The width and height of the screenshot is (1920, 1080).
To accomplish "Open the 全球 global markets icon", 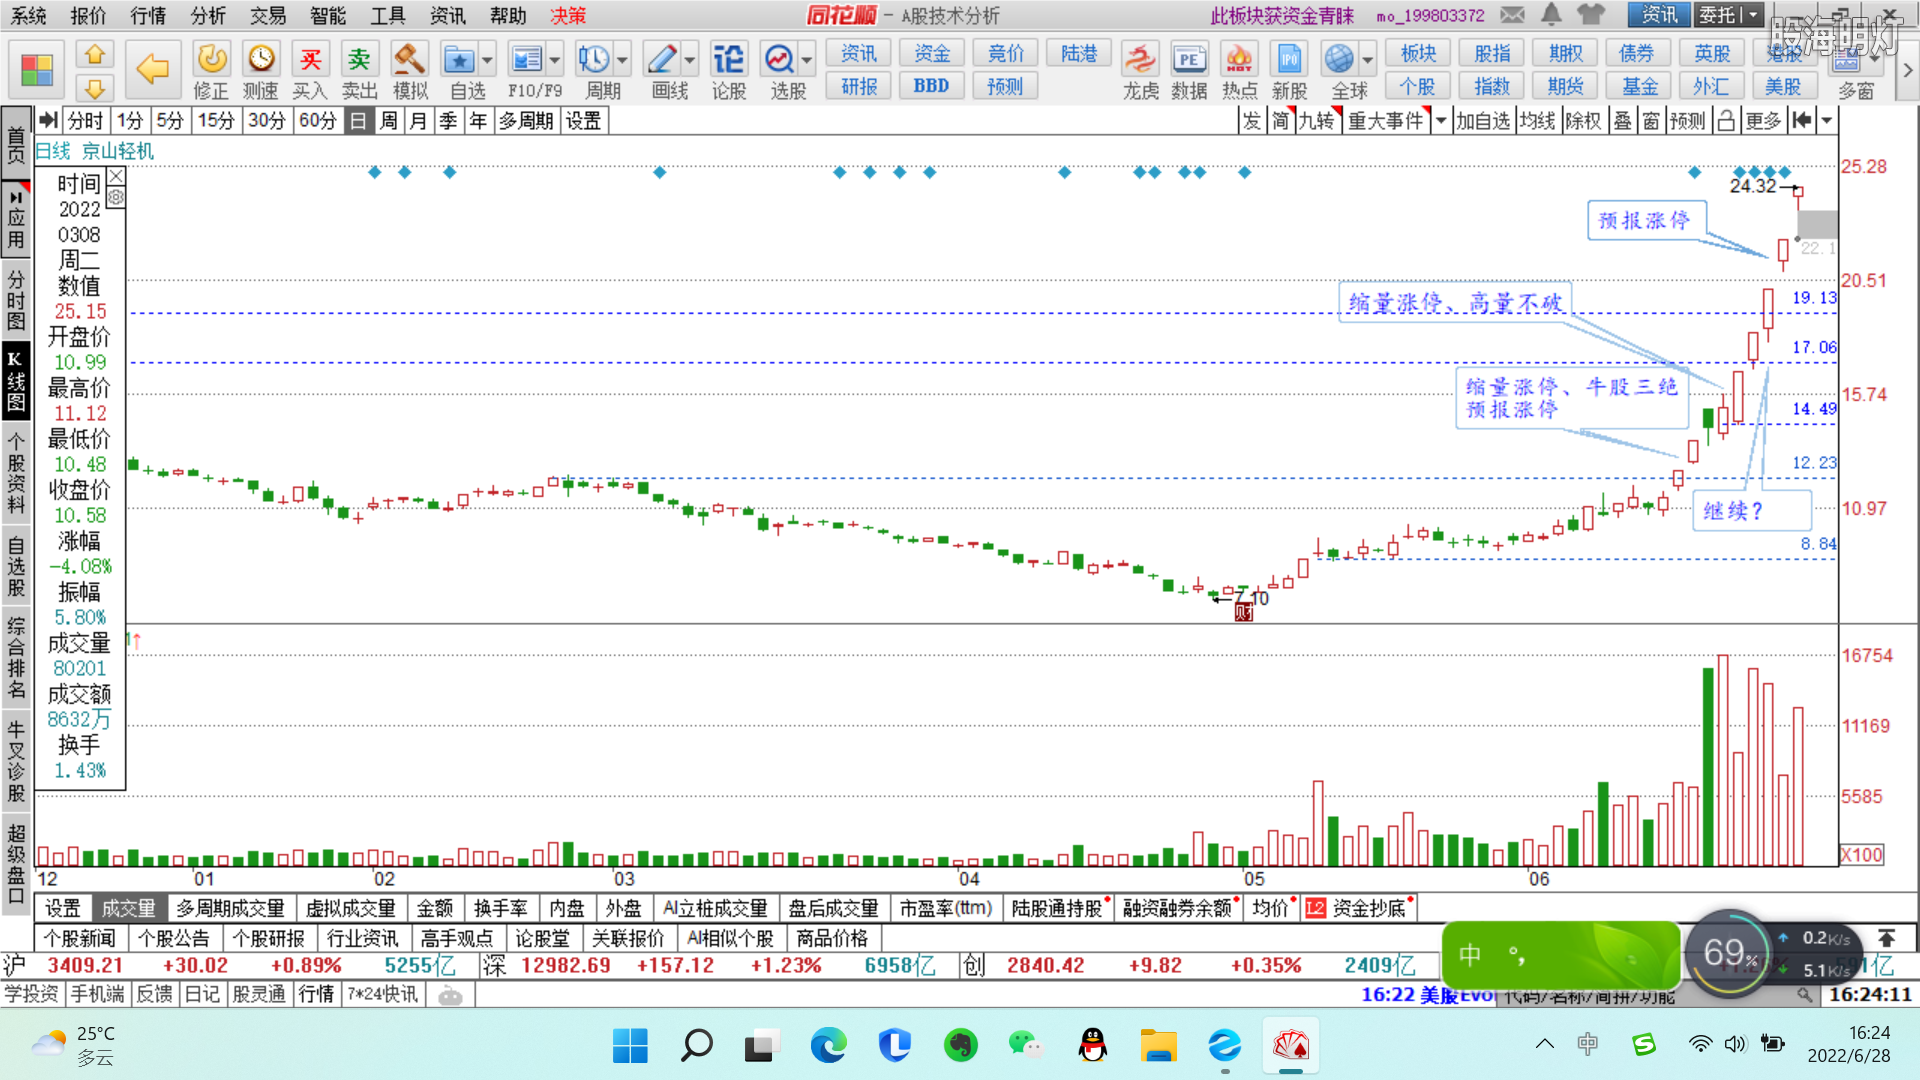I will coord(1340,70).
